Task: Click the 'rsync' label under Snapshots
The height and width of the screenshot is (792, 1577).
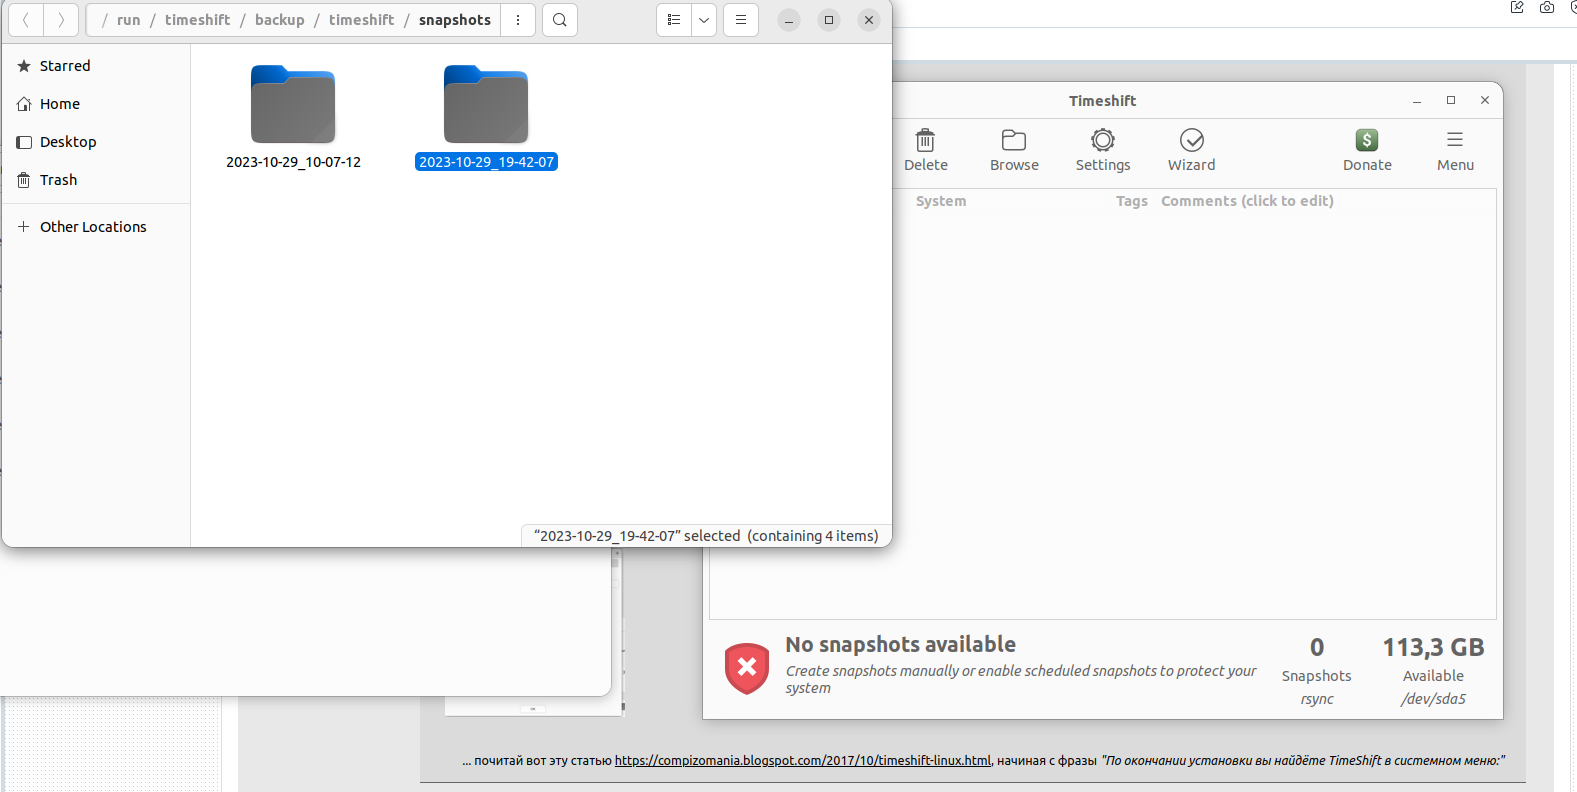Action: [1317, 699]
